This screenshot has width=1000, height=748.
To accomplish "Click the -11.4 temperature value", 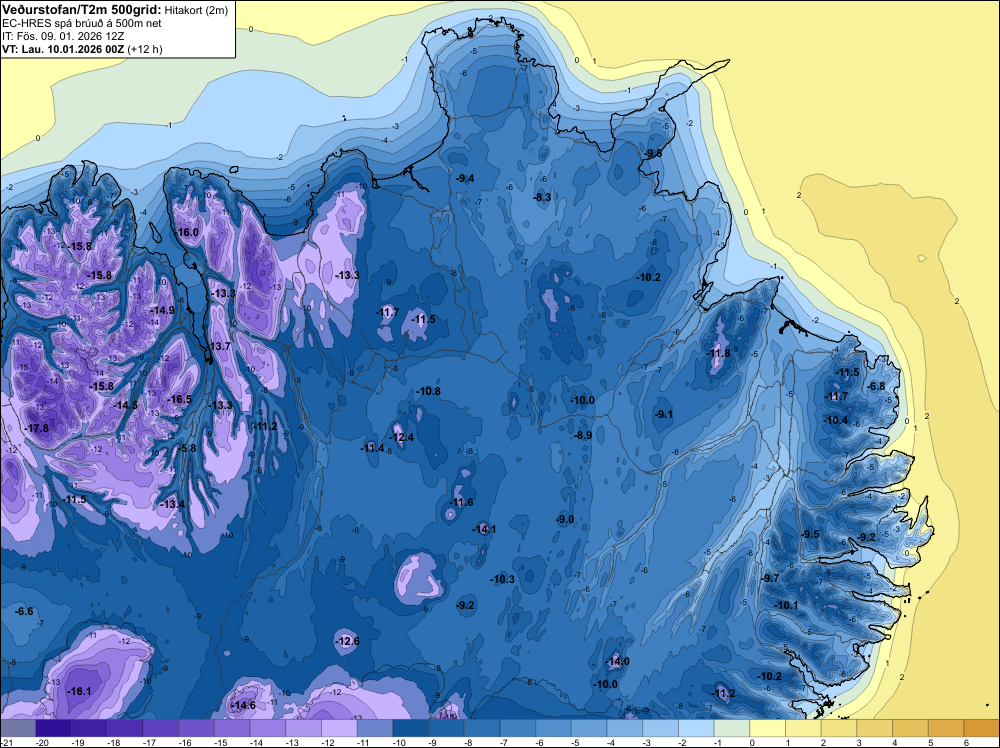I will (x=373, y=448).
